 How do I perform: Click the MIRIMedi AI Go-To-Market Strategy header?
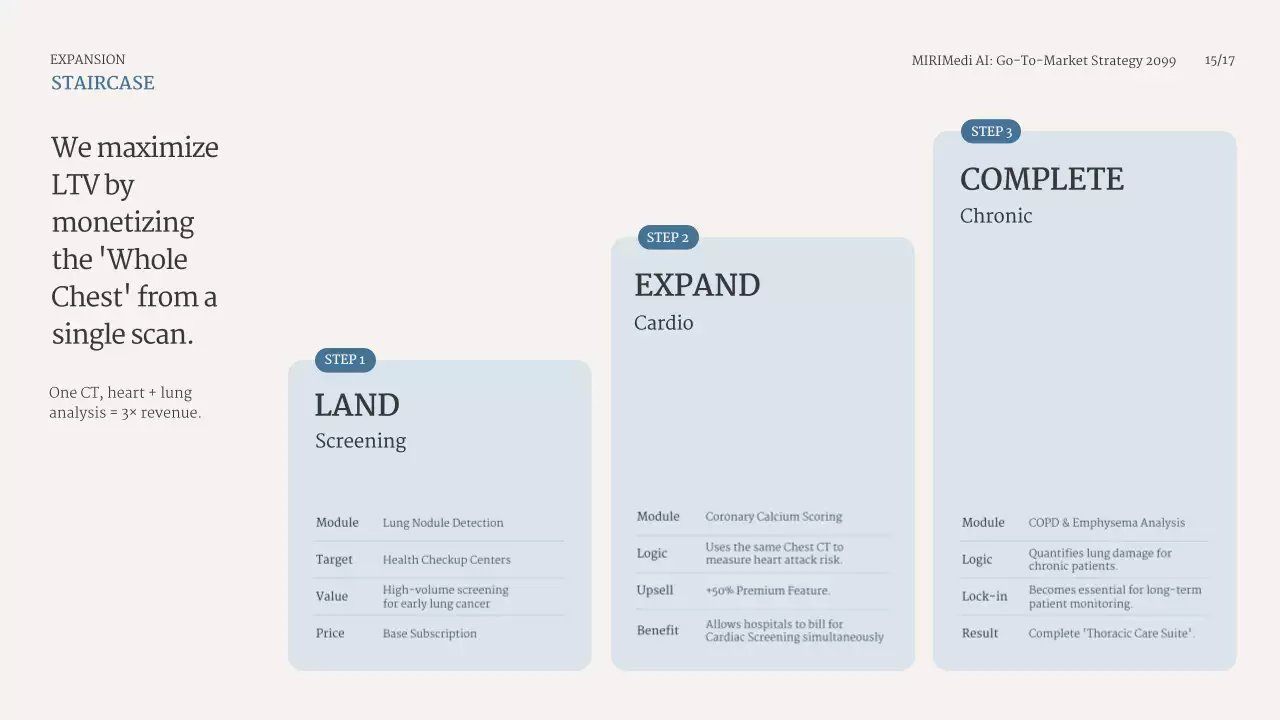coord(1043,61)
